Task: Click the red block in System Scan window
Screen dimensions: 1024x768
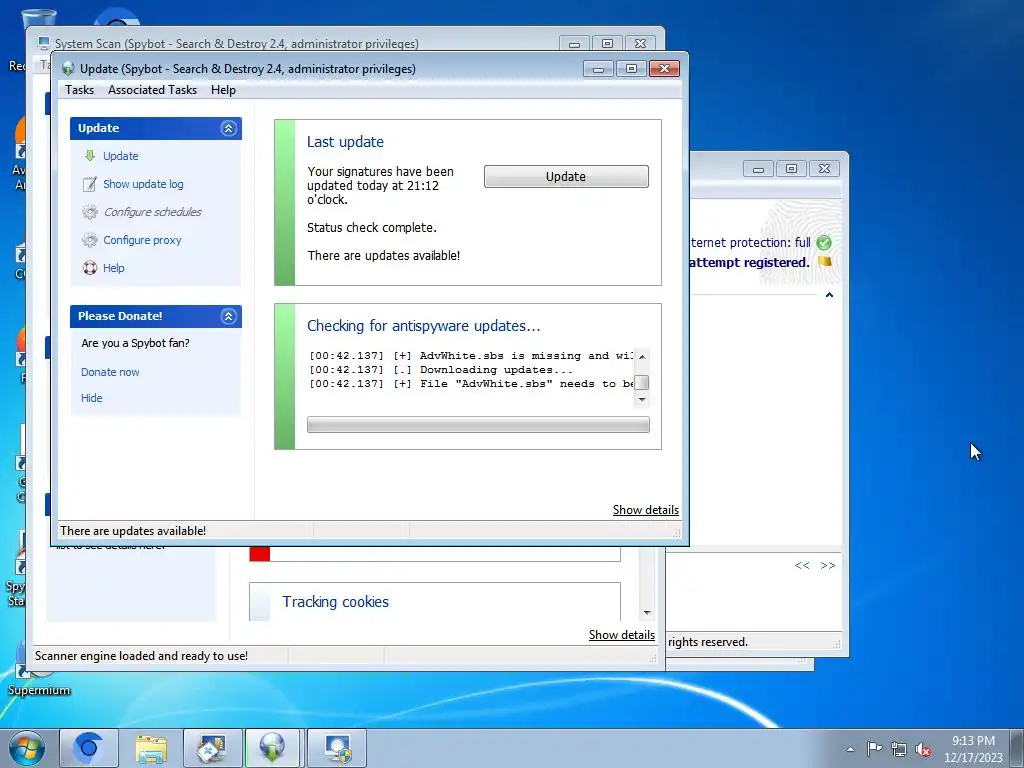Action: click(259, 554)
